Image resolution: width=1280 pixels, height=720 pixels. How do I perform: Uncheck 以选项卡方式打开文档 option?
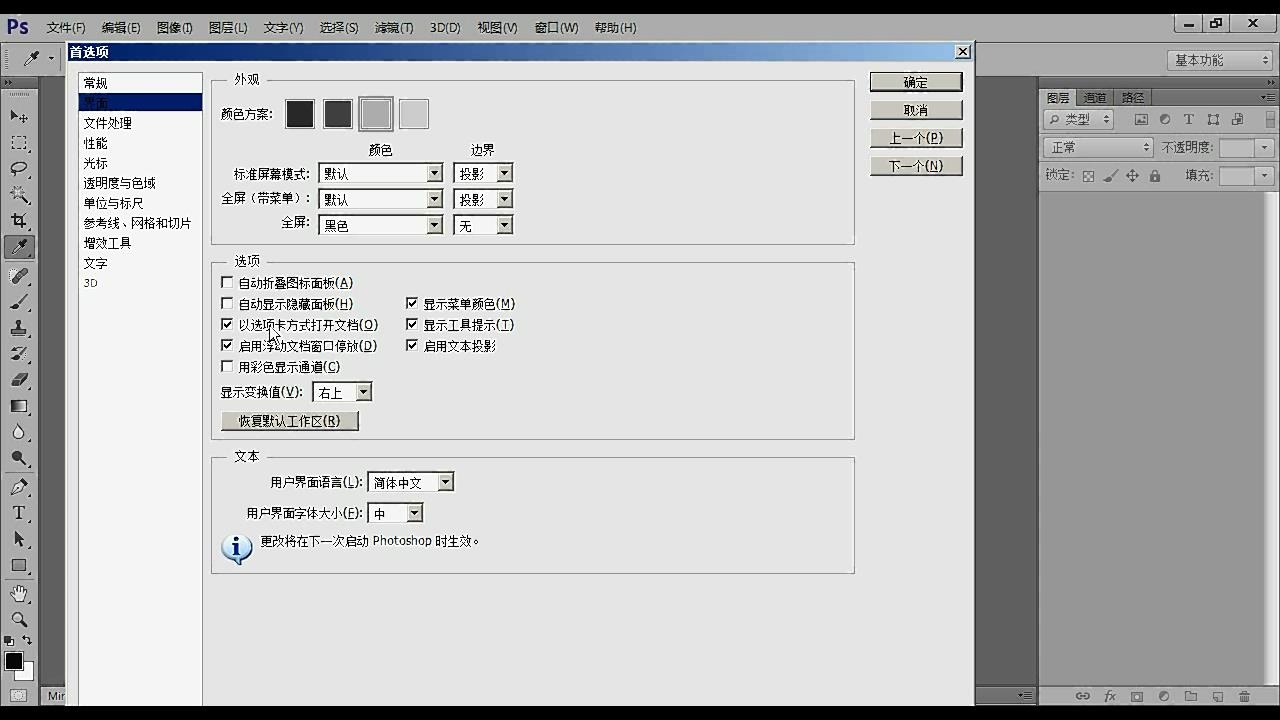click(227, 325)
